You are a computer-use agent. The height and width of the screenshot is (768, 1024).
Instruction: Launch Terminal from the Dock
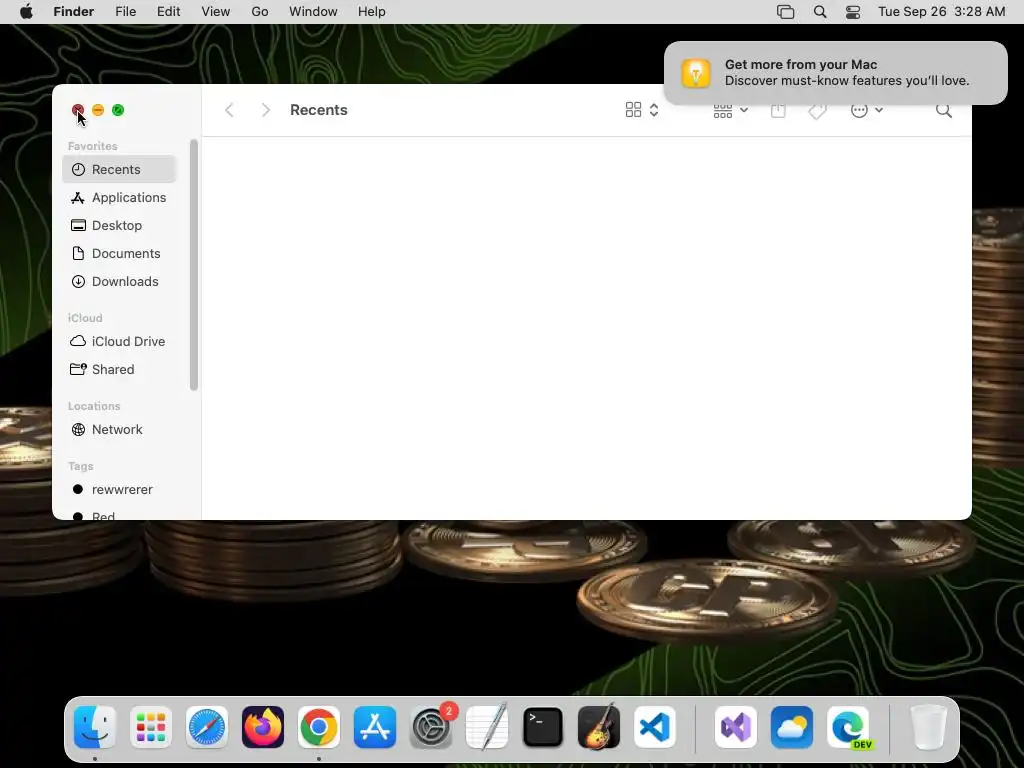[543, 727]
